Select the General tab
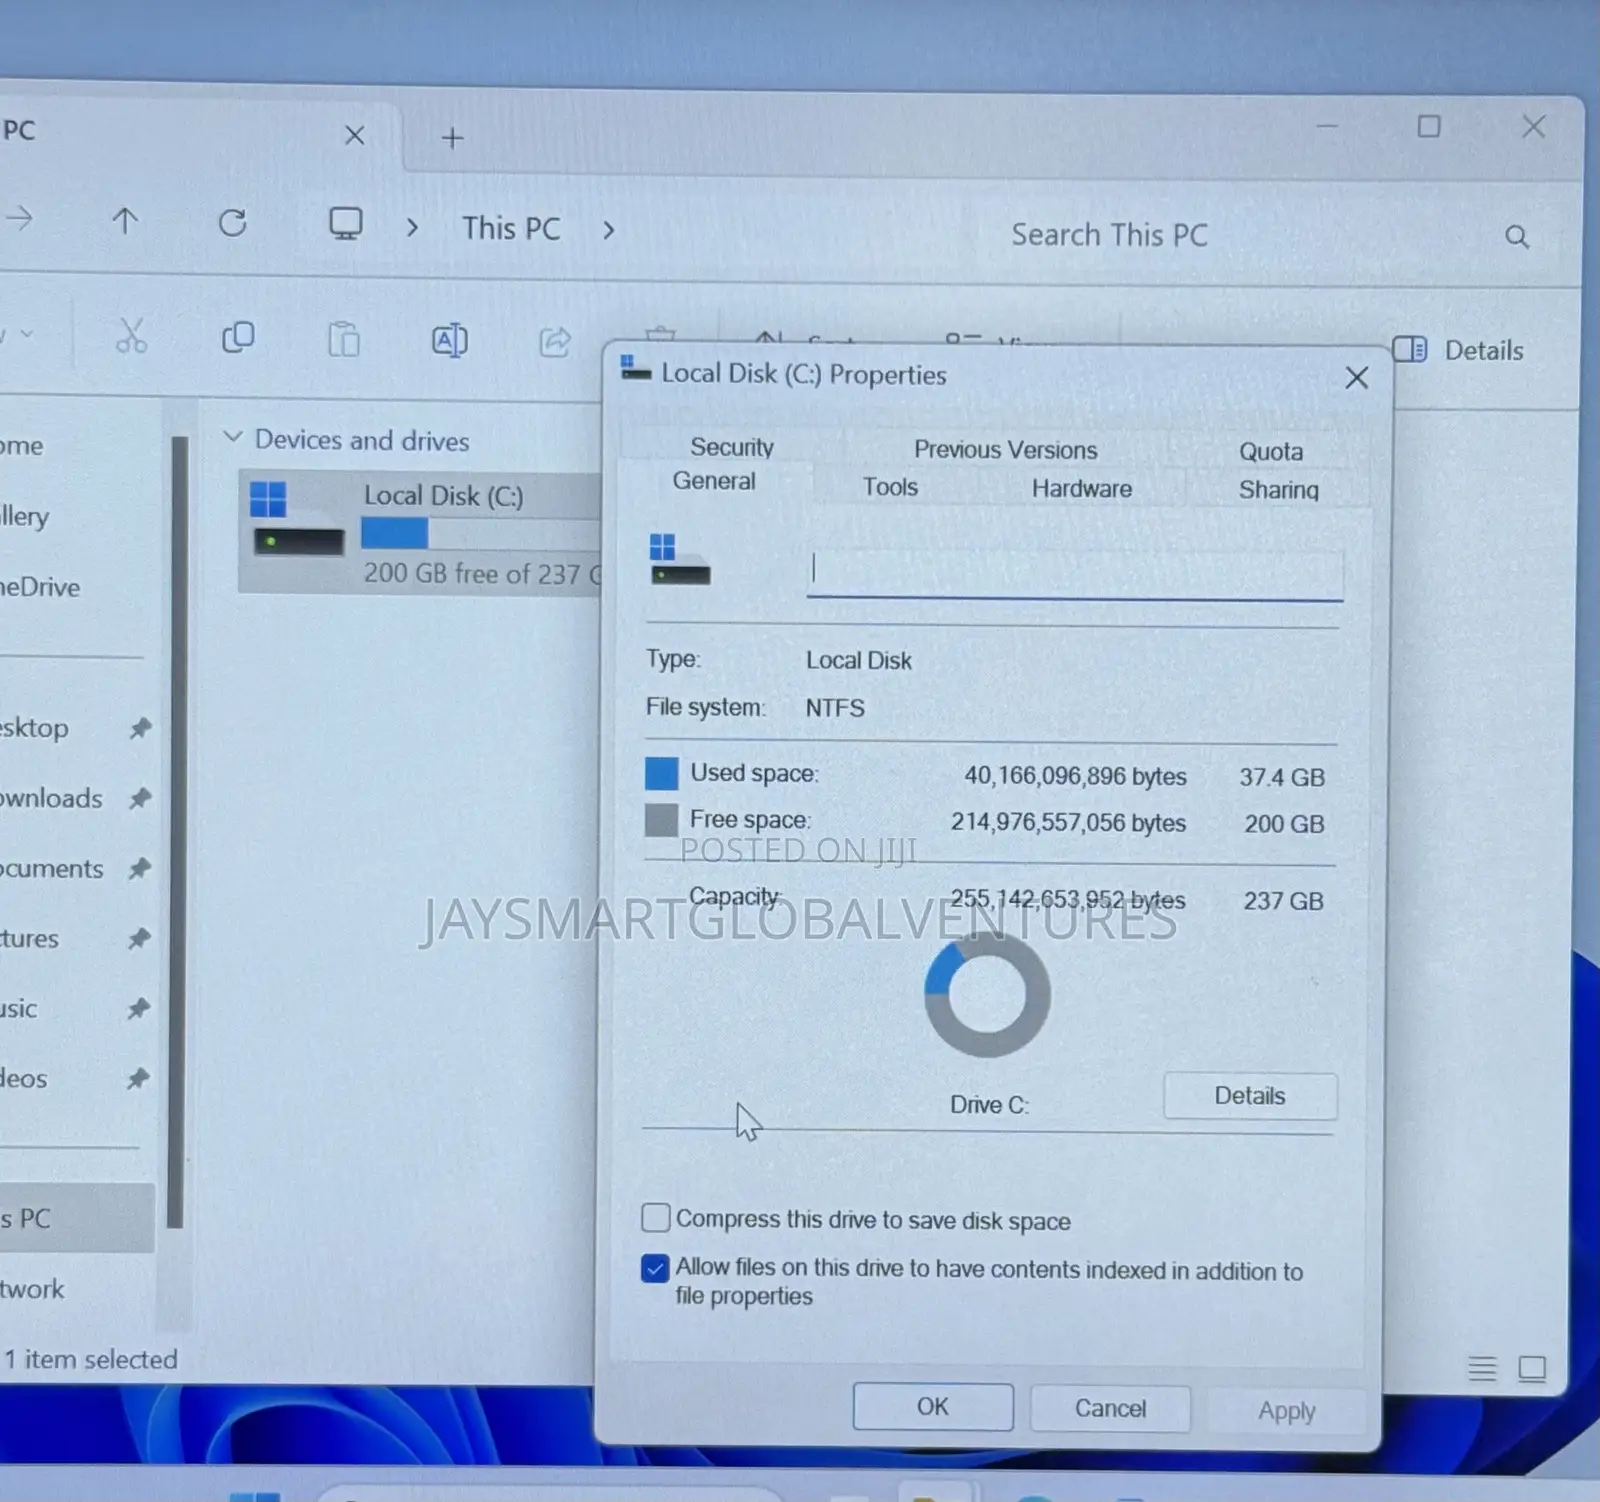 coord(714,481)
